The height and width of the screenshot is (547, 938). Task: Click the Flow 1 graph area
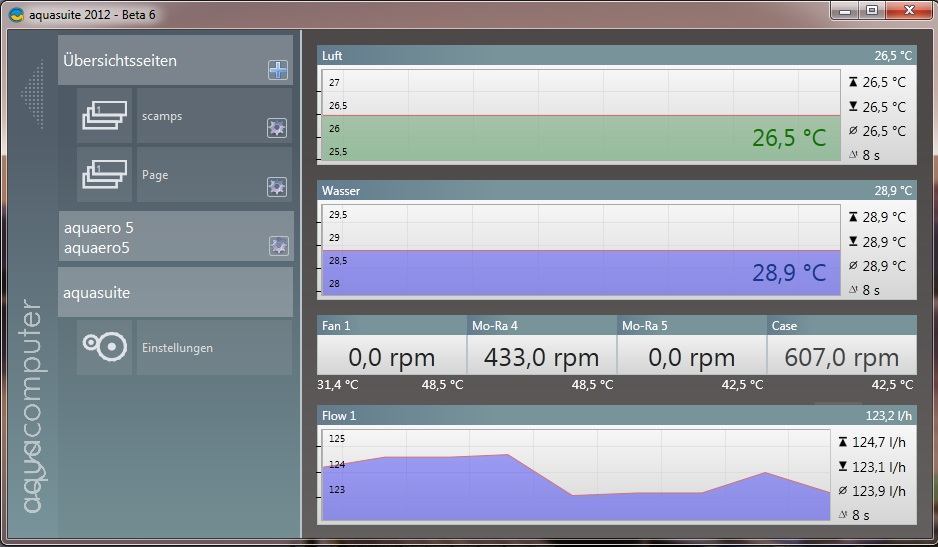coord(575,475)
